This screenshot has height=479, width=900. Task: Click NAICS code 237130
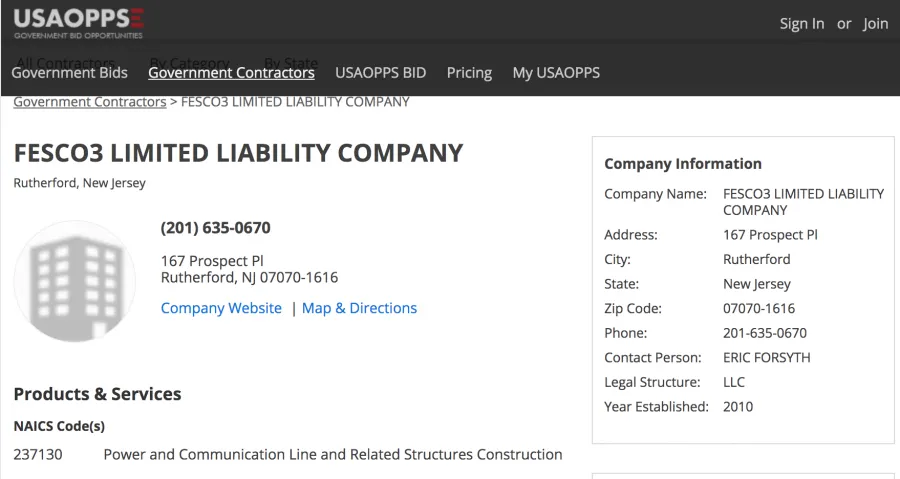point(38,454)
